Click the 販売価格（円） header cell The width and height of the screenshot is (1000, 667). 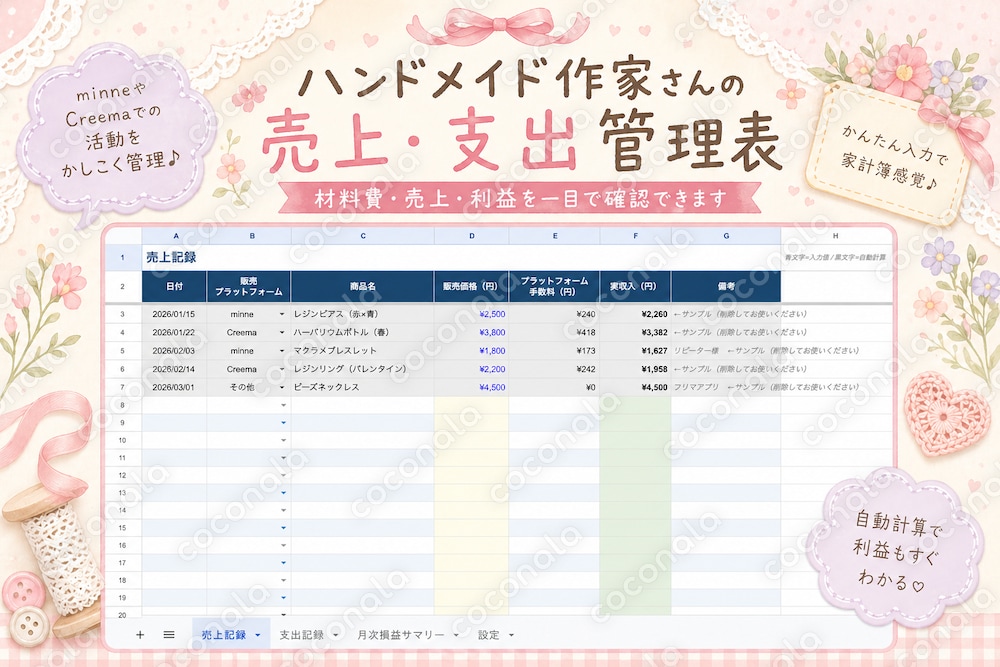(x=472, y=286)
